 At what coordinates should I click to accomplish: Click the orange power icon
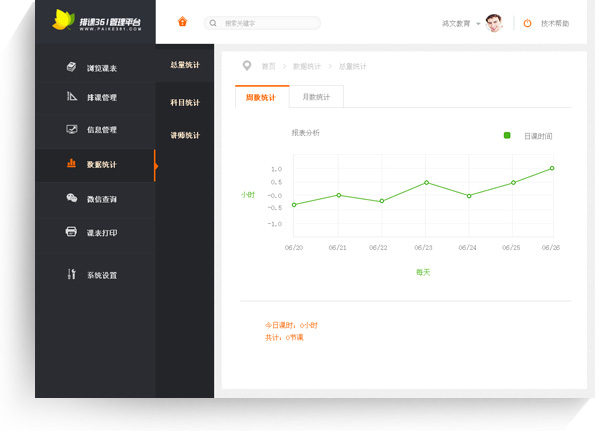(x=527, y=23)
